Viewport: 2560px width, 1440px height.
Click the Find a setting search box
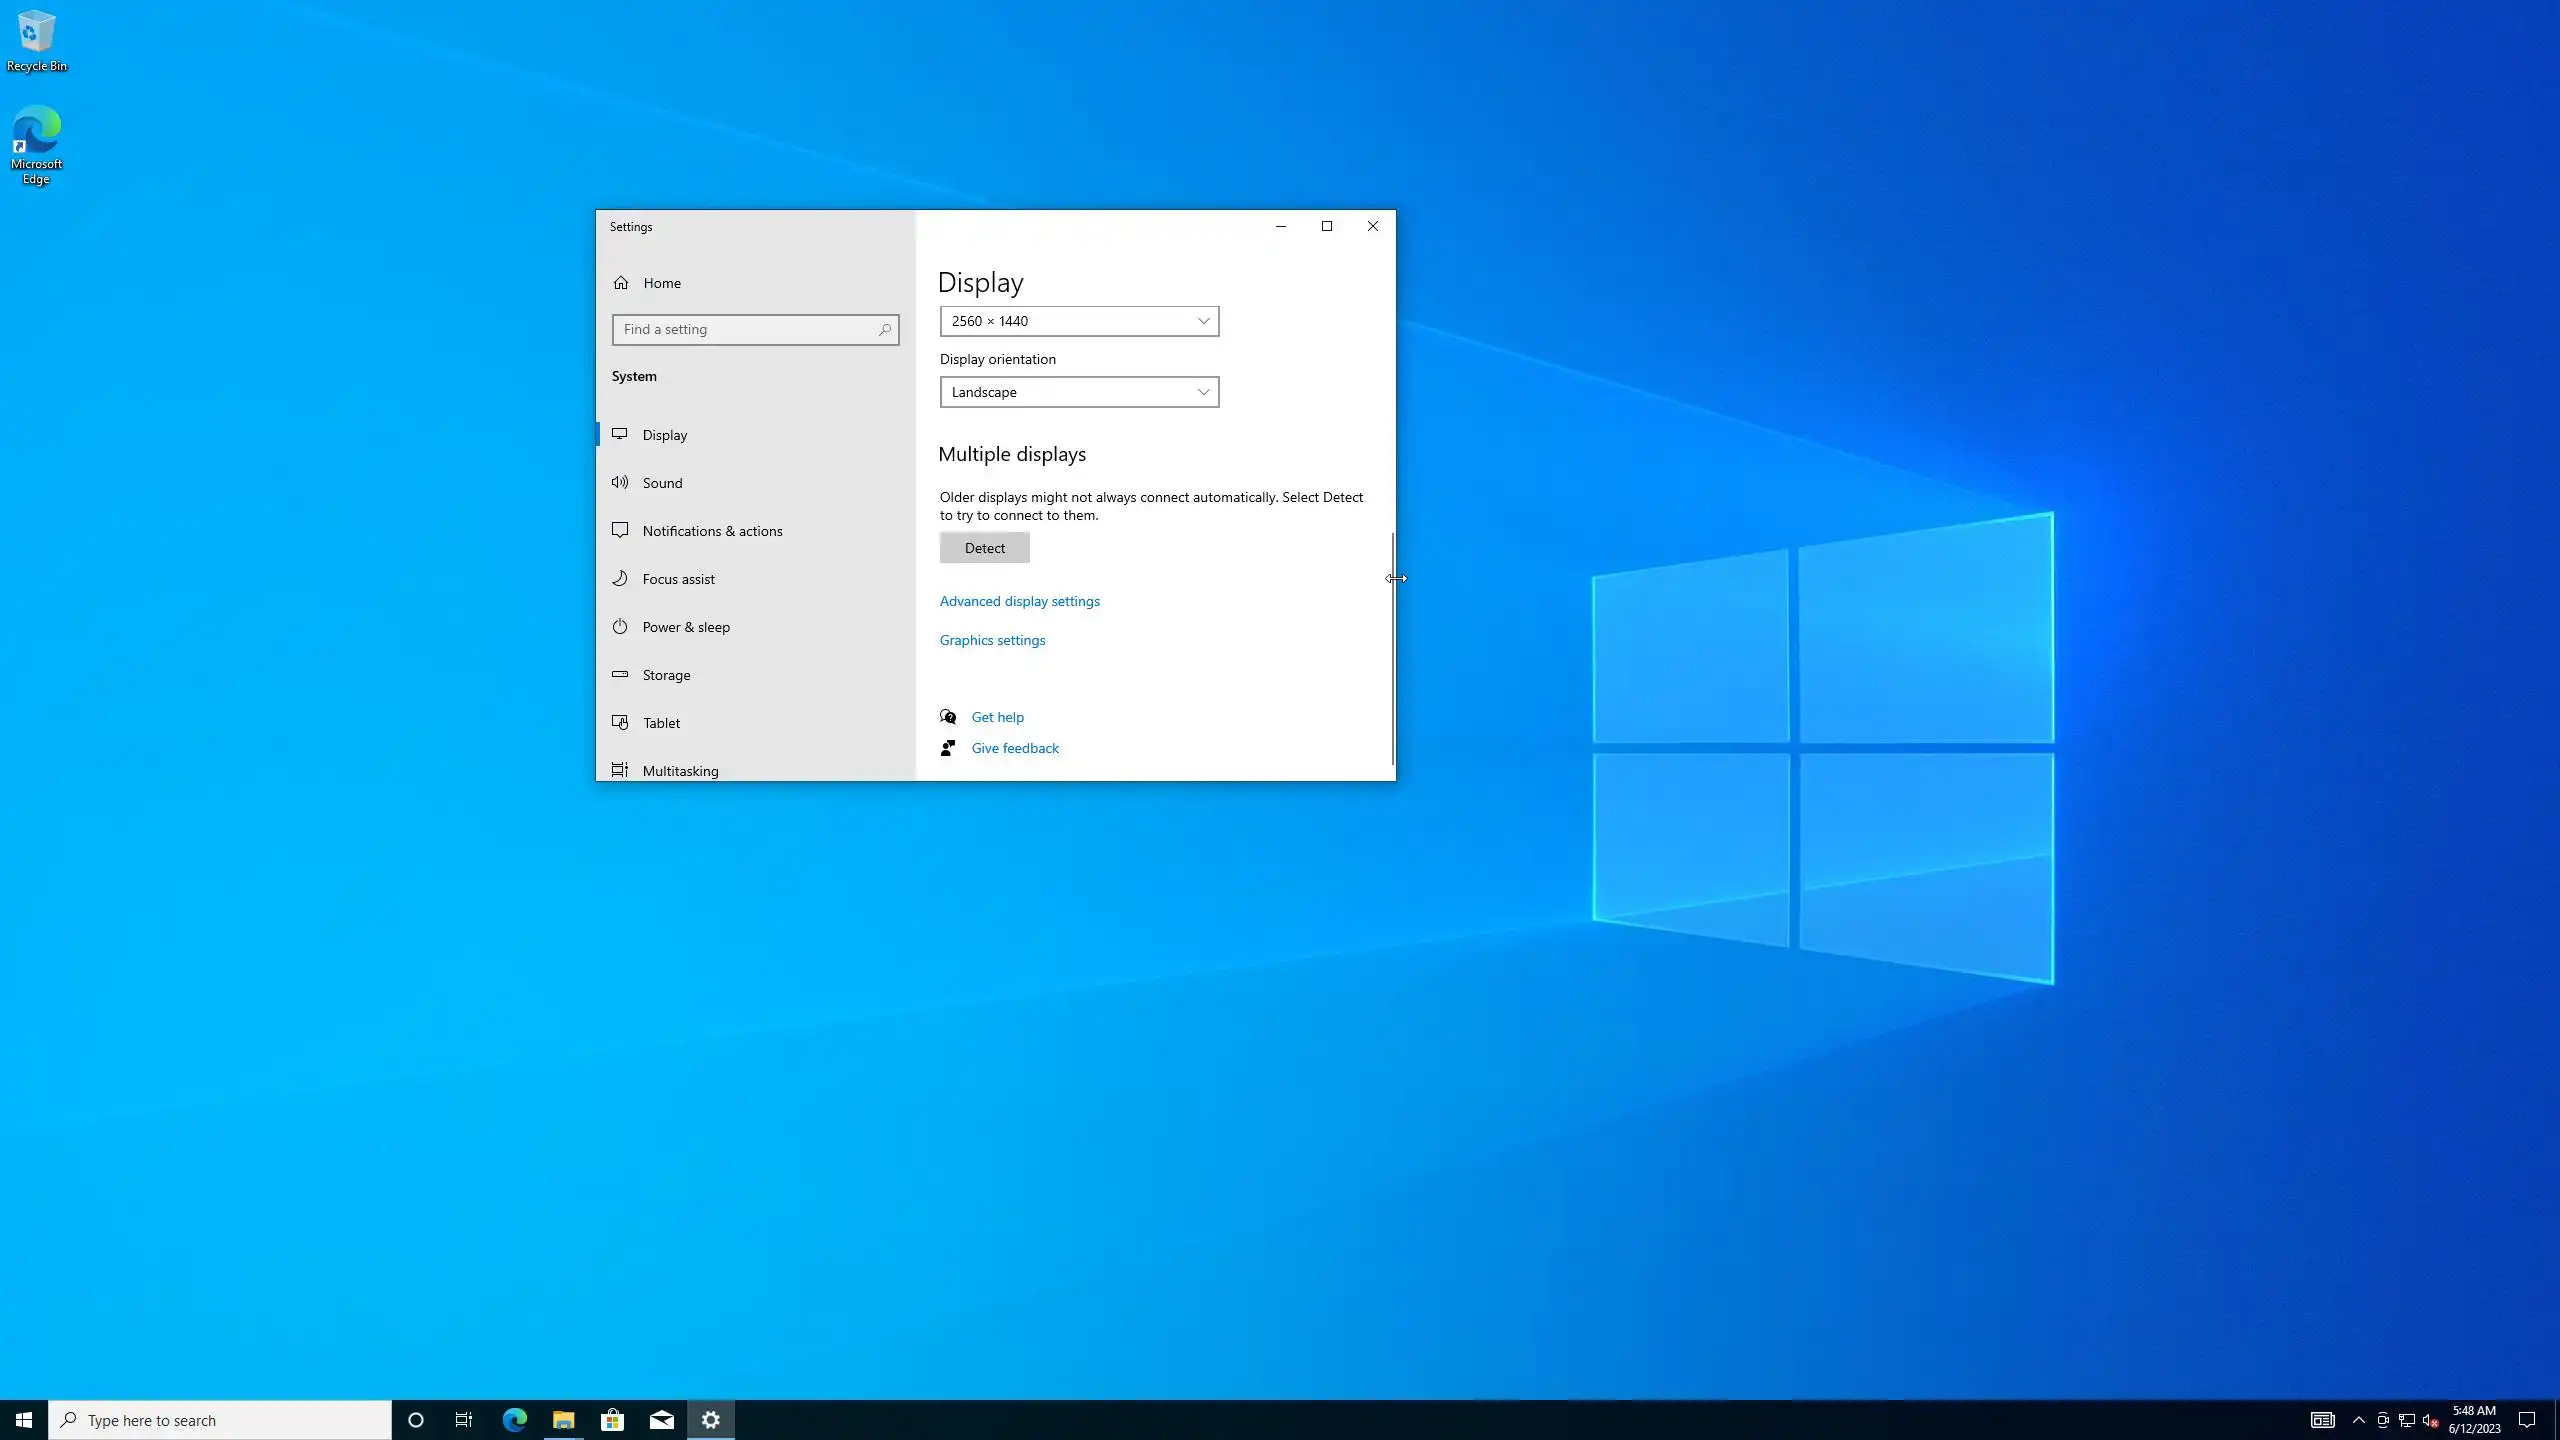click(745, 329)
